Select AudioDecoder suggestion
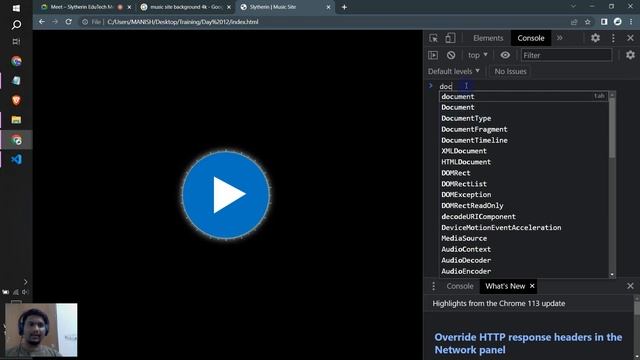 [524, 260]
